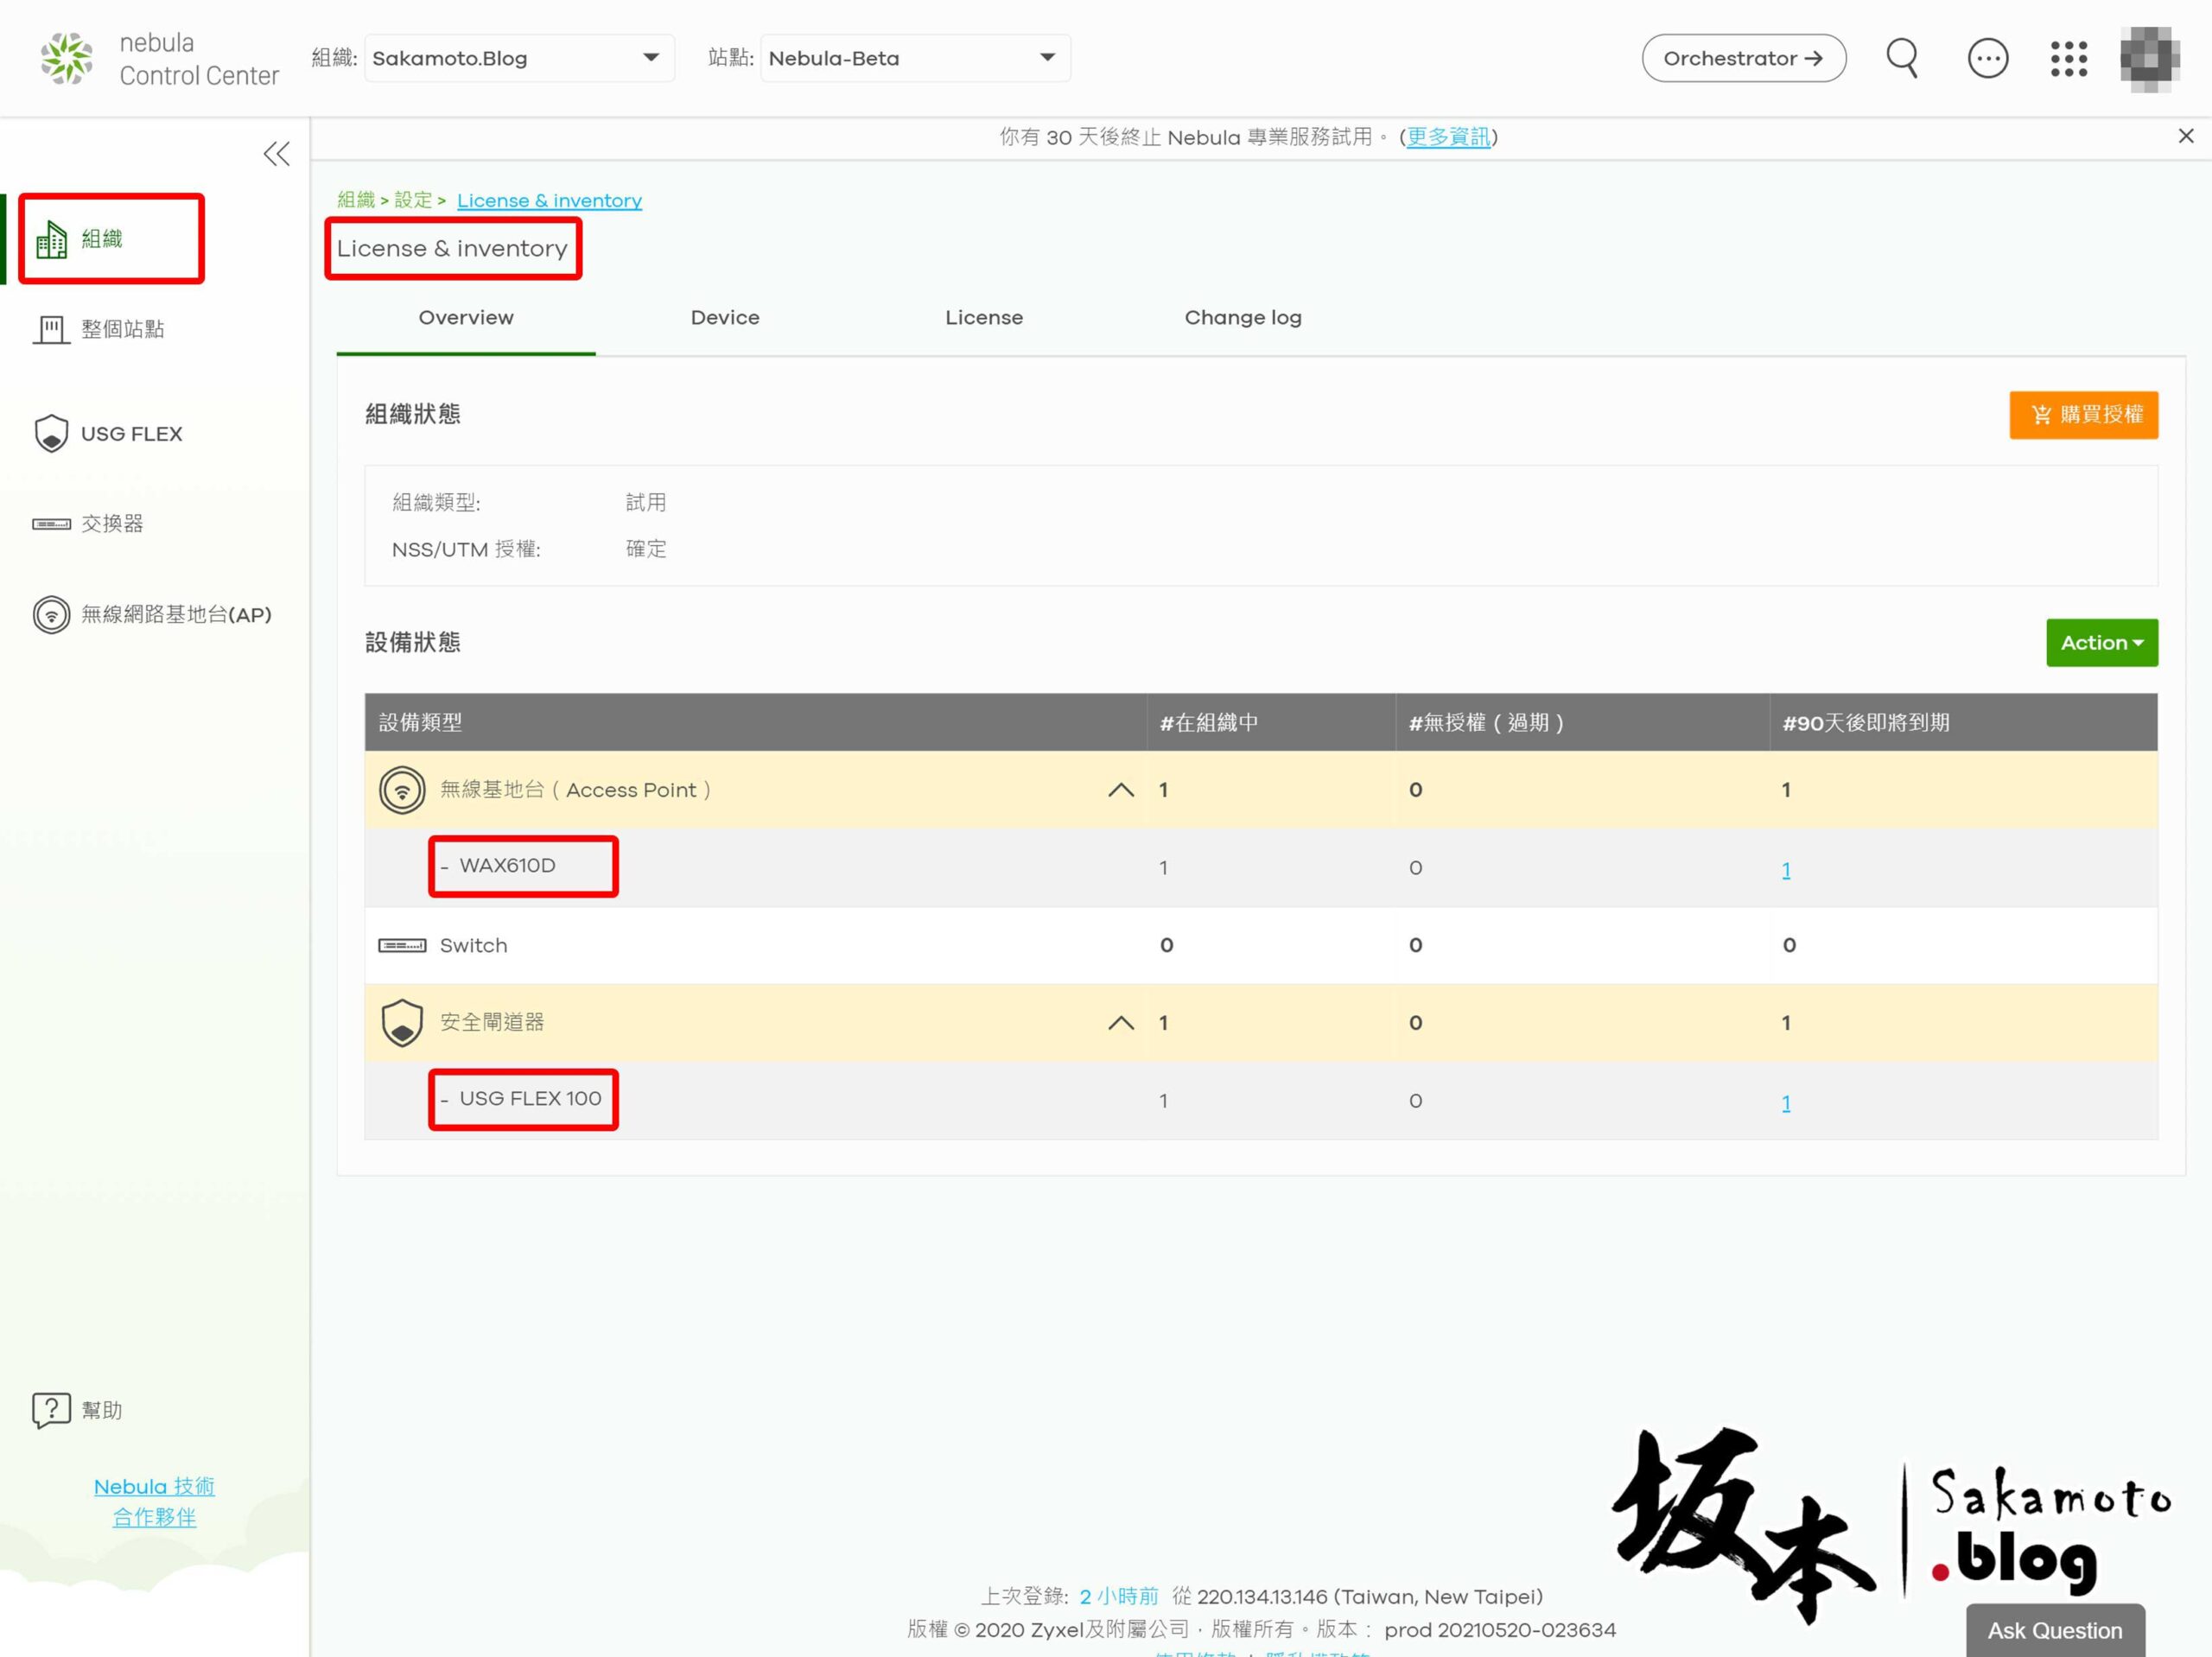Viewport: 2212px width, 1657px height.
Task: Open the 更多資訊 link in banner
Action: pyautogui.click(x=1448, y=137)
